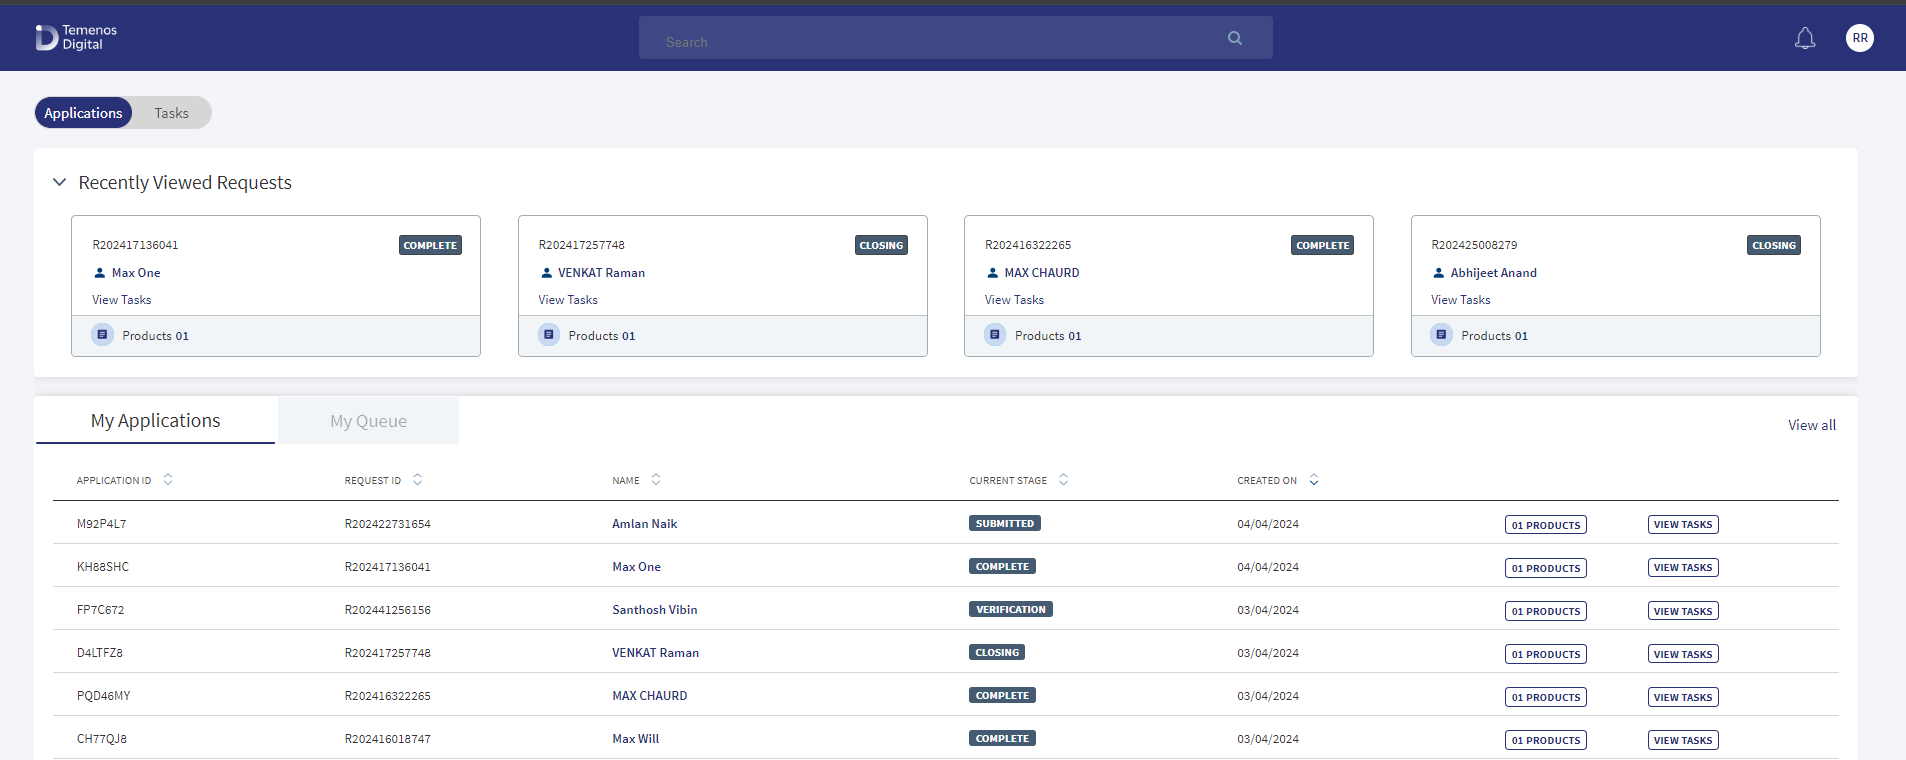Viewport: 1906px width, 760px height.
Task: Click application ID CH77QJ8
Action: tap(101, 739)
